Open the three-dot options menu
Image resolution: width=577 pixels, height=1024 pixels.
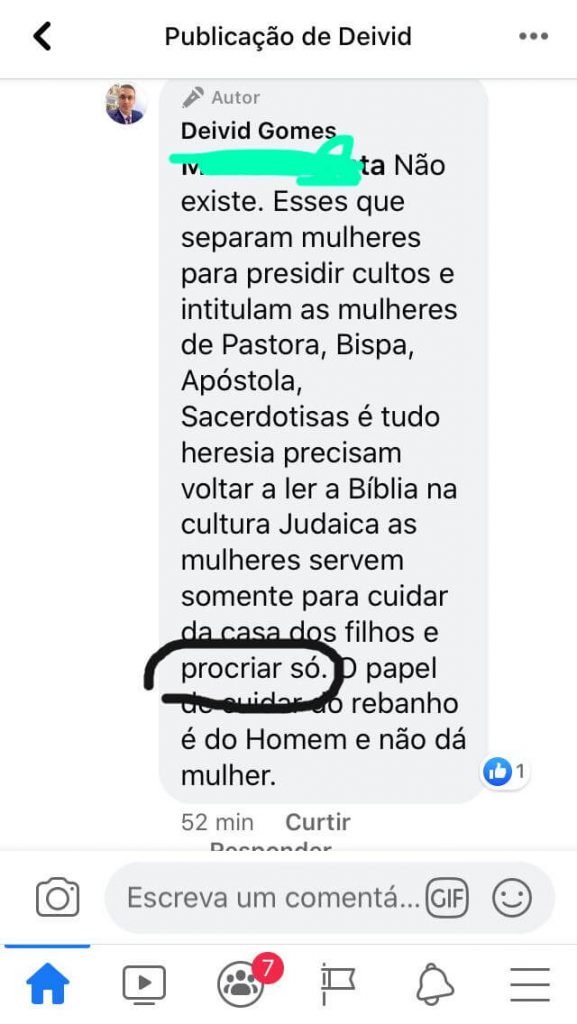(533, 37)
